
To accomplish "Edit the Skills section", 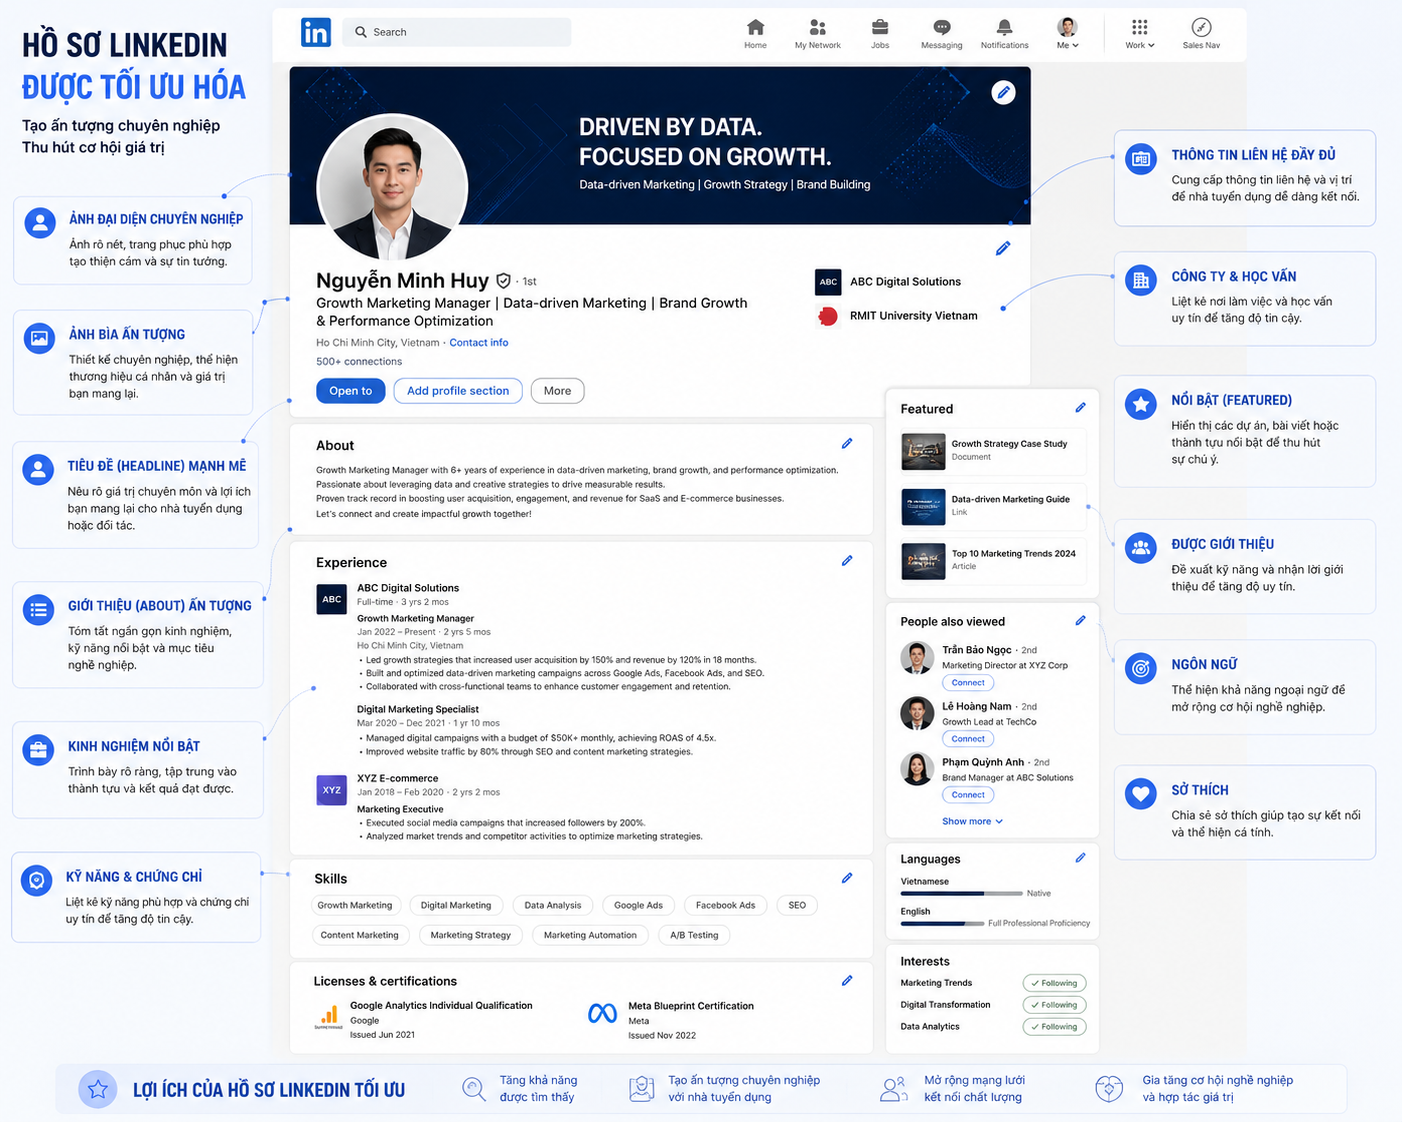I will 847,878.
